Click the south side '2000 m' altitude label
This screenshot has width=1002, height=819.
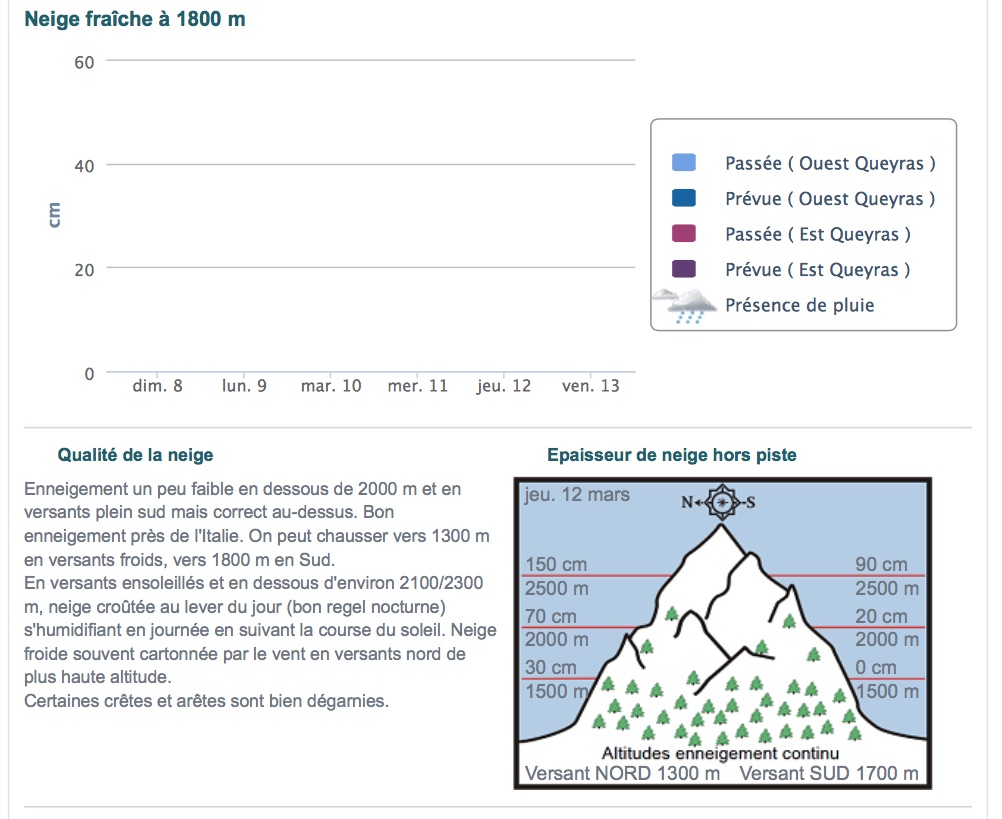click(x=887, y=639)
